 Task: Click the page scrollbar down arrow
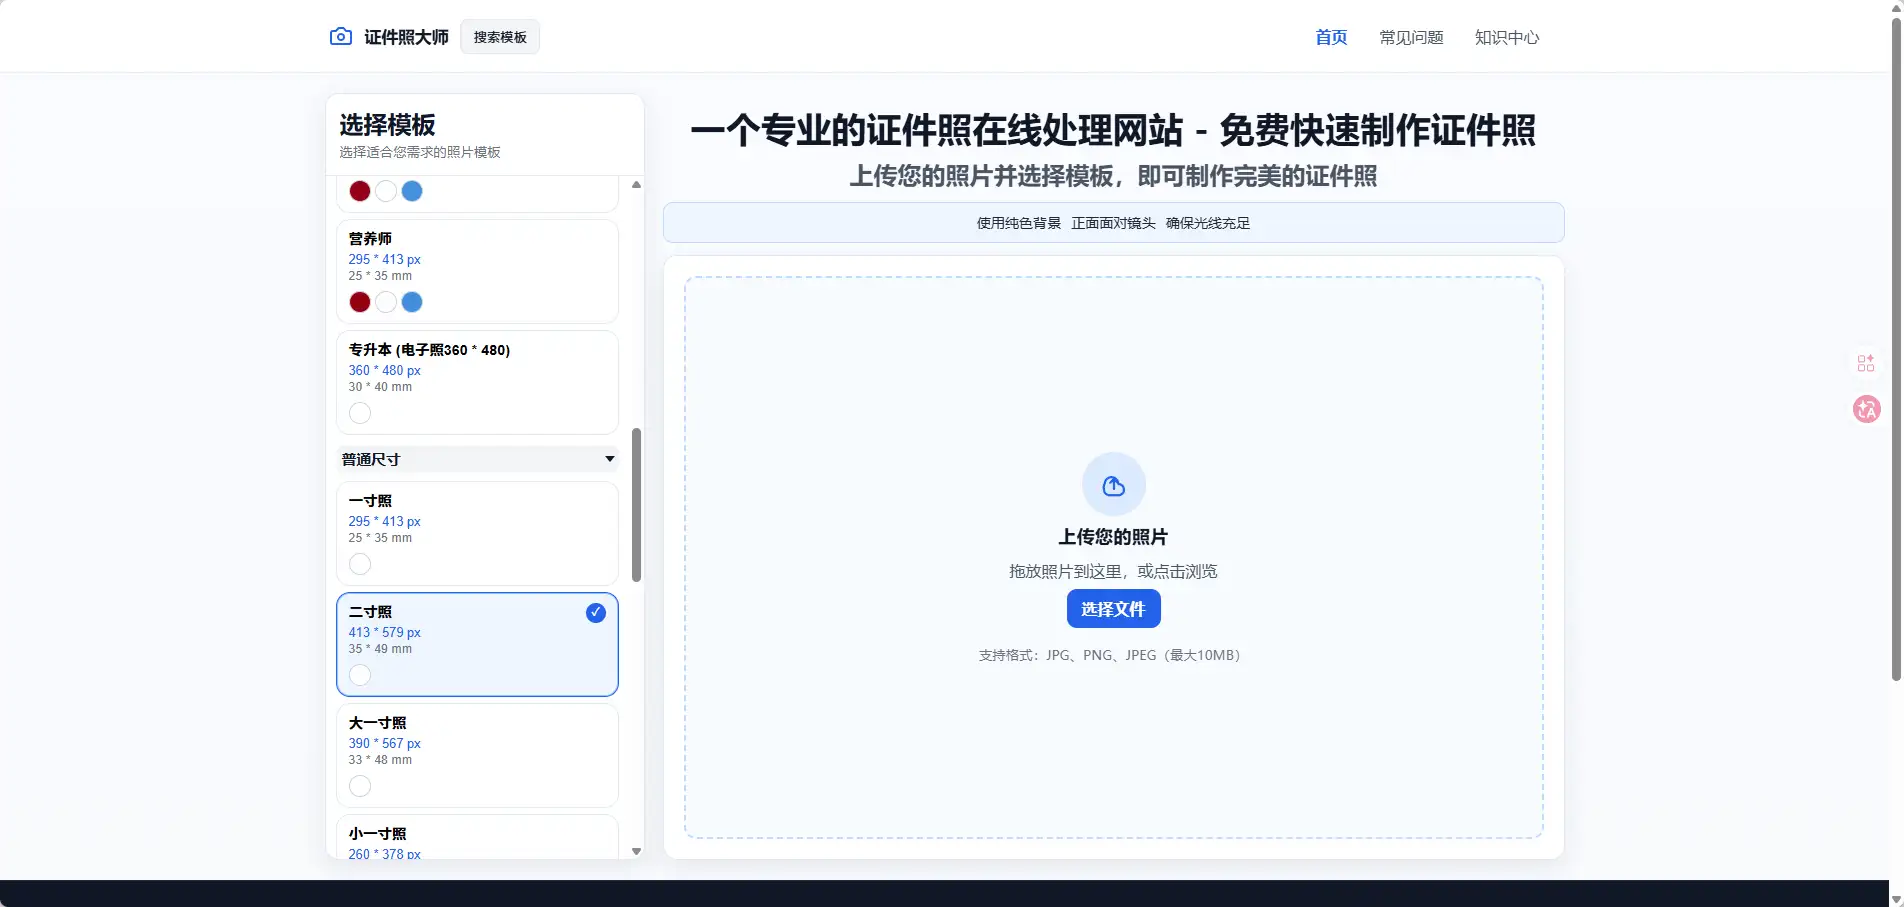tap(1896, 899)
